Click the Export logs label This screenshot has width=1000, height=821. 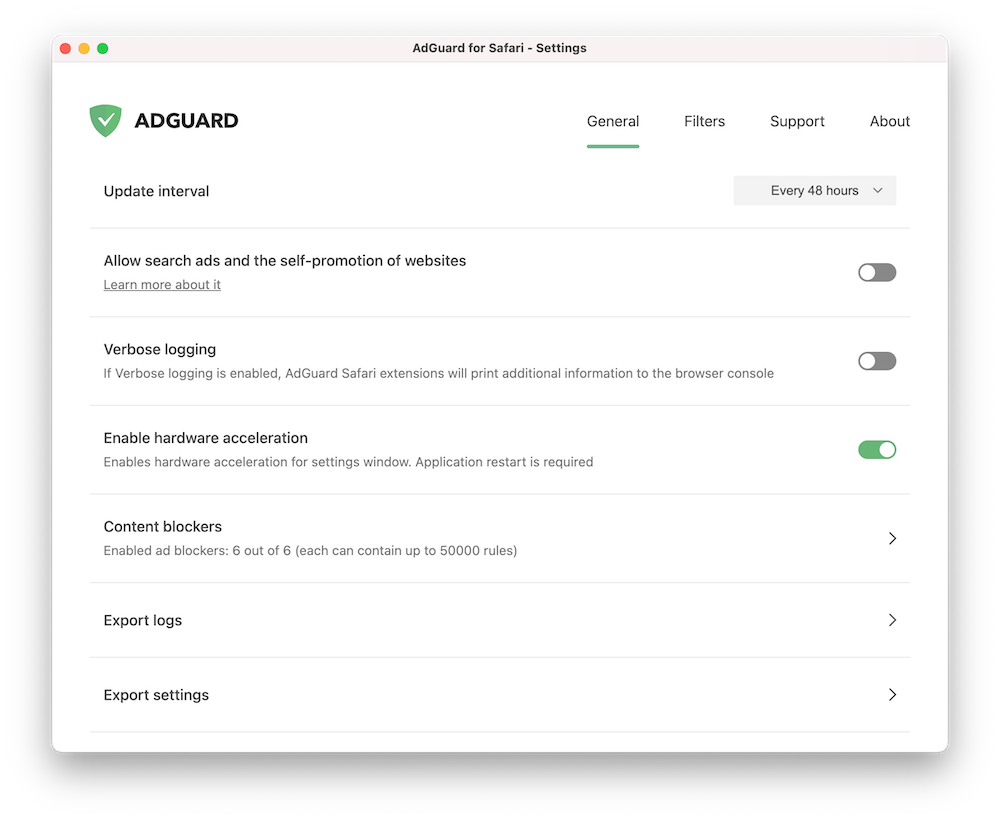click(x=143, y=620)
